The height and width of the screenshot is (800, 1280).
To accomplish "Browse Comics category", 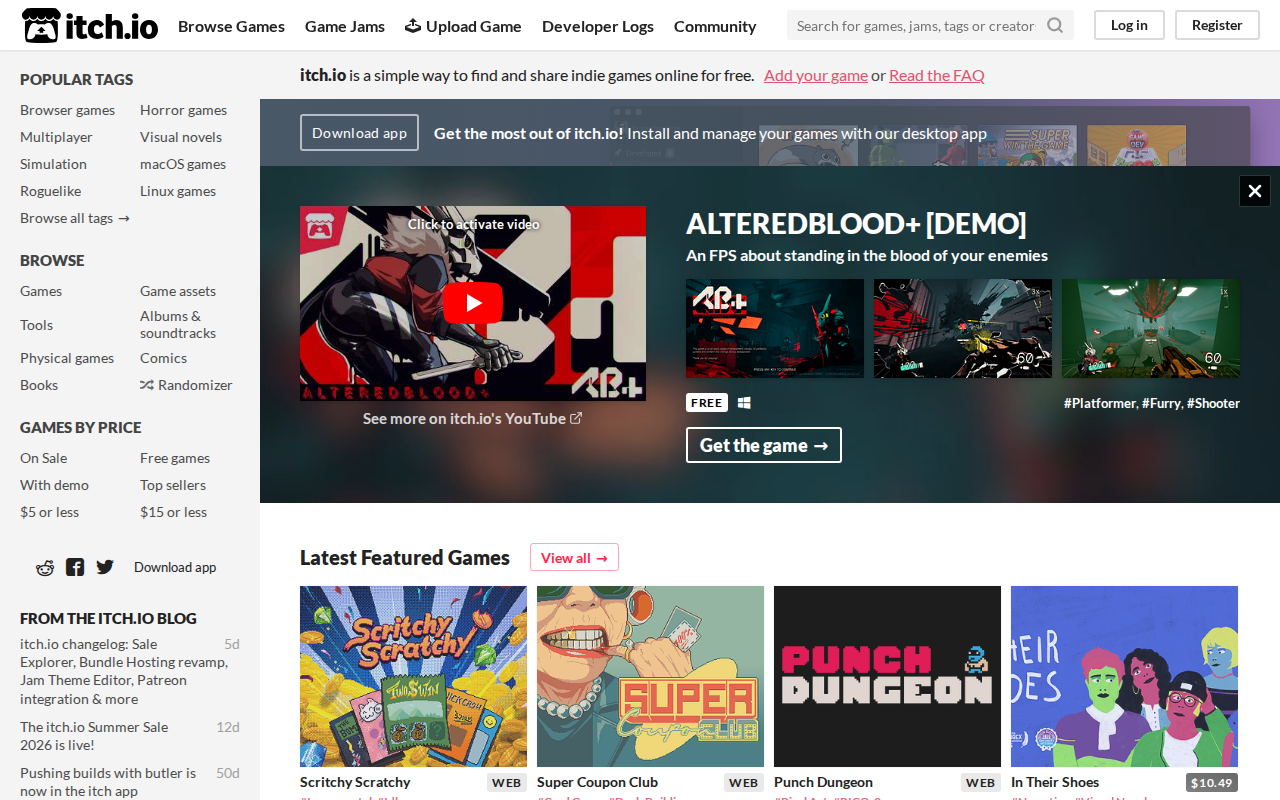I will [x=163, y=358].
